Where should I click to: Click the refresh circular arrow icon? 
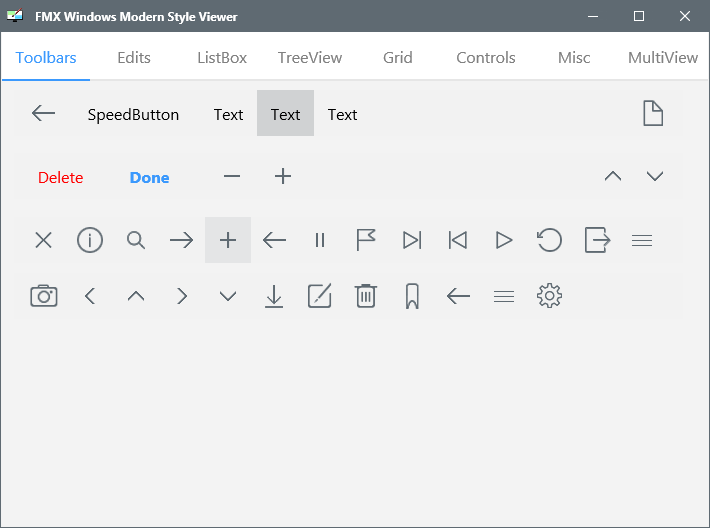(x=549, y=240)
